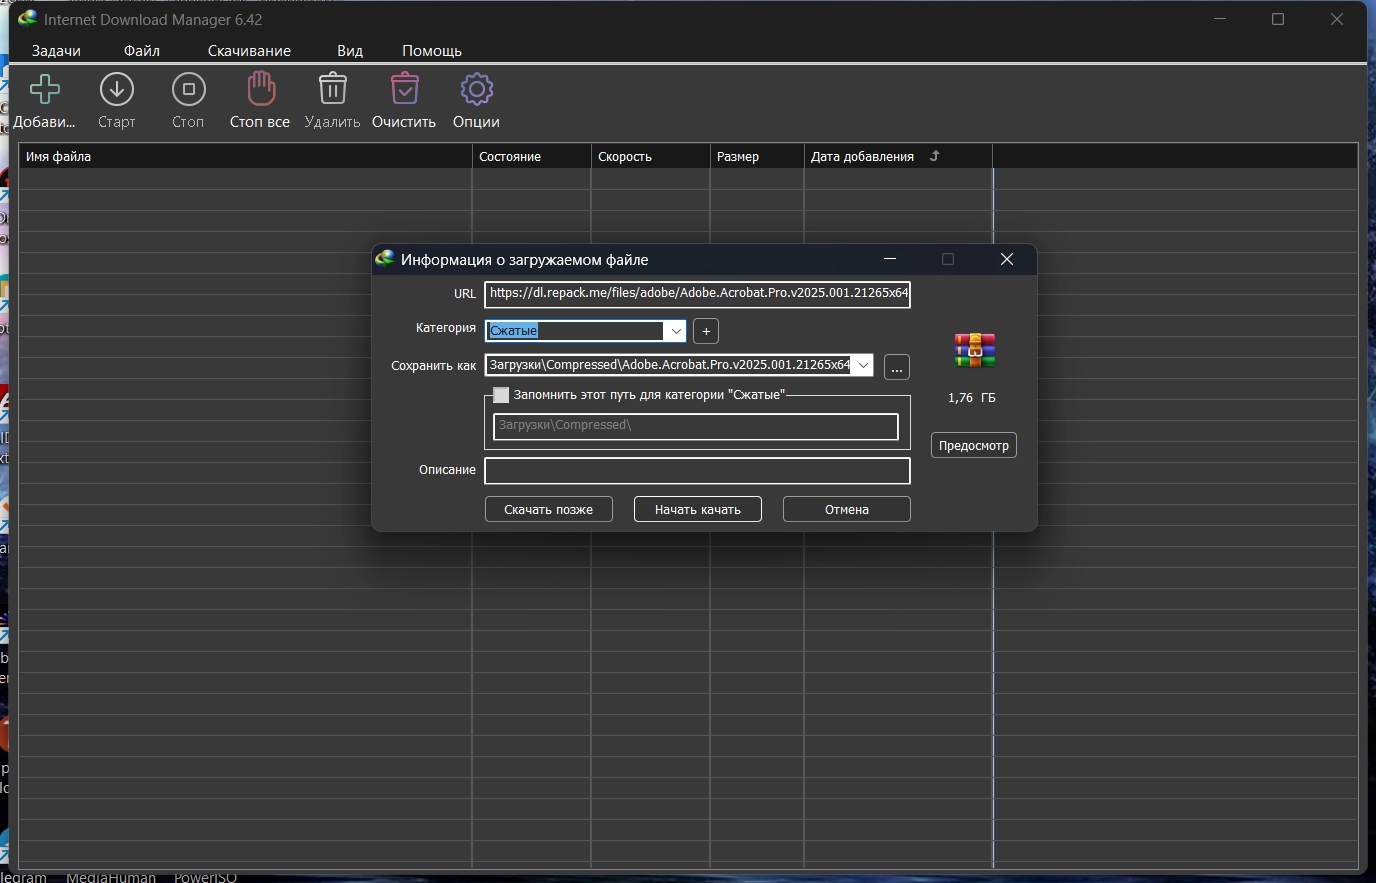This screenshot has width=1376, height=883.
Task: Click the URL label in the dialog
Action: point(465,294)
